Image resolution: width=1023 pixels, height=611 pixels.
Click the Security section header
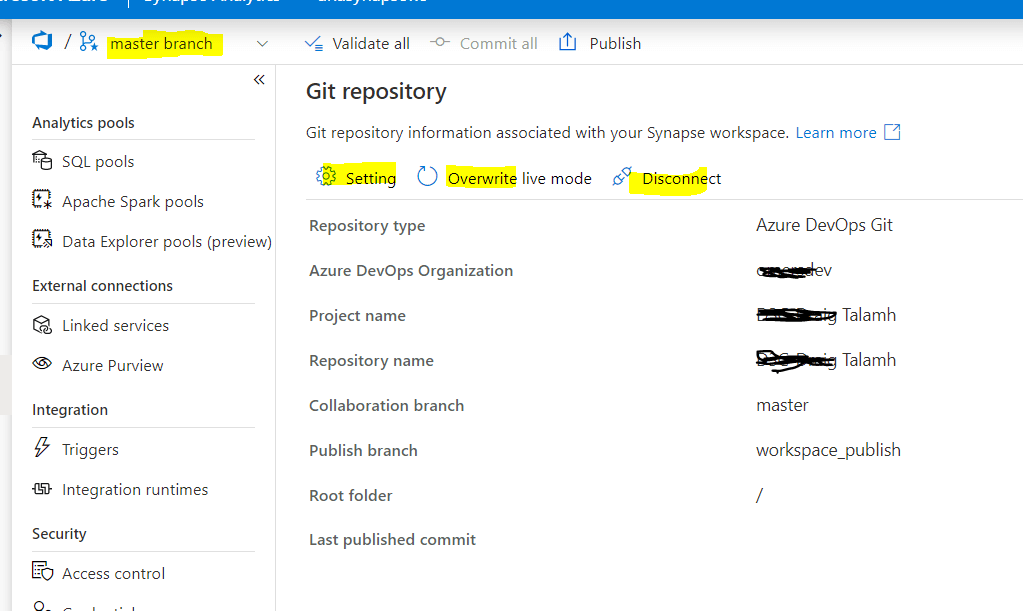[59, 534]
